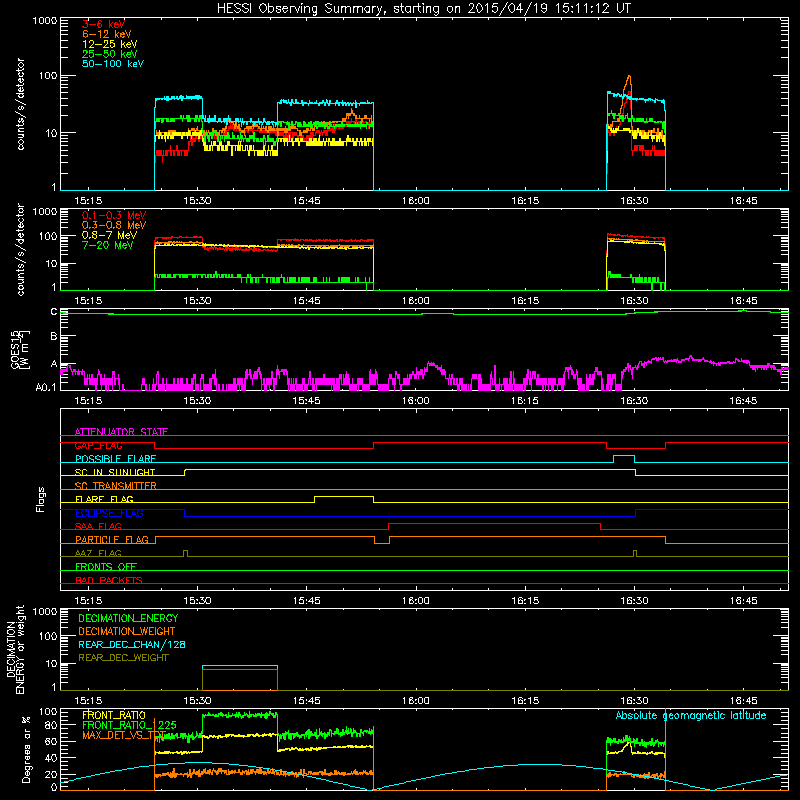The width and height of the screenshot is (800, 800).
Task: Click the FRONT_RATIO legend label
Action: [114, 715]
